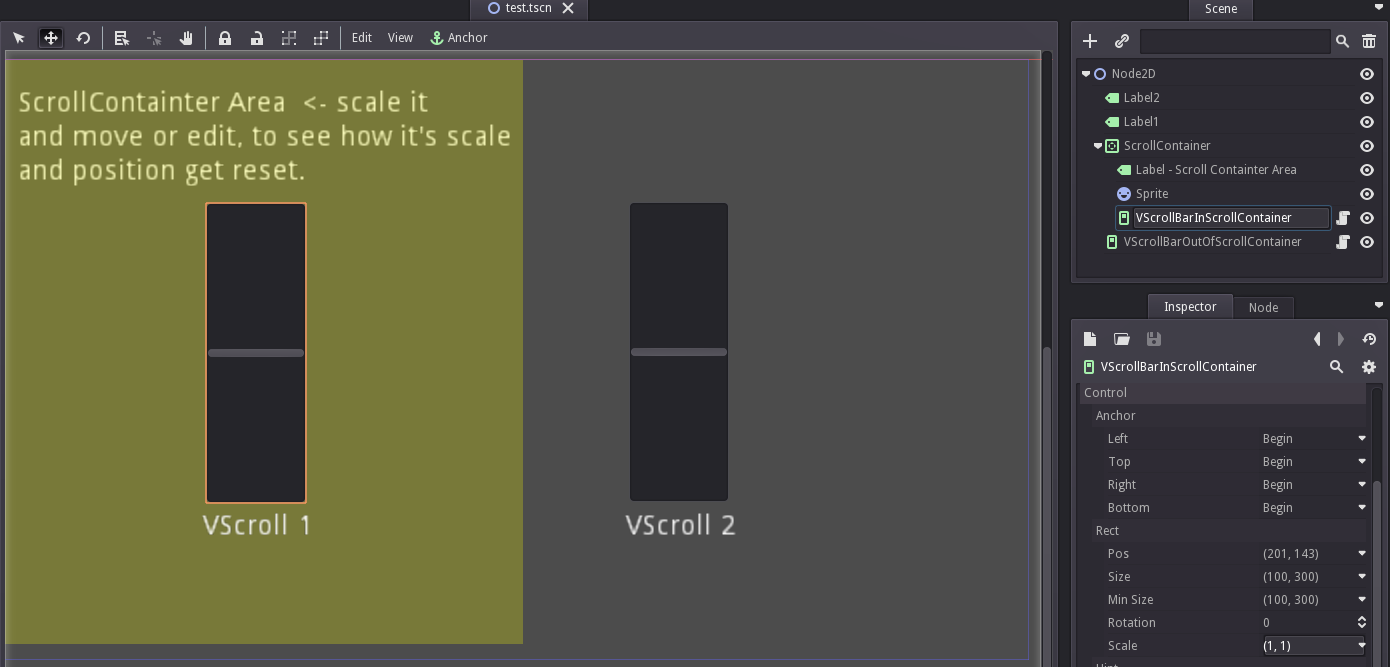This screenshot has width=1390, height=667.
Task: Toggle visibility of Label2
Action: click(x=1366, y=98)
